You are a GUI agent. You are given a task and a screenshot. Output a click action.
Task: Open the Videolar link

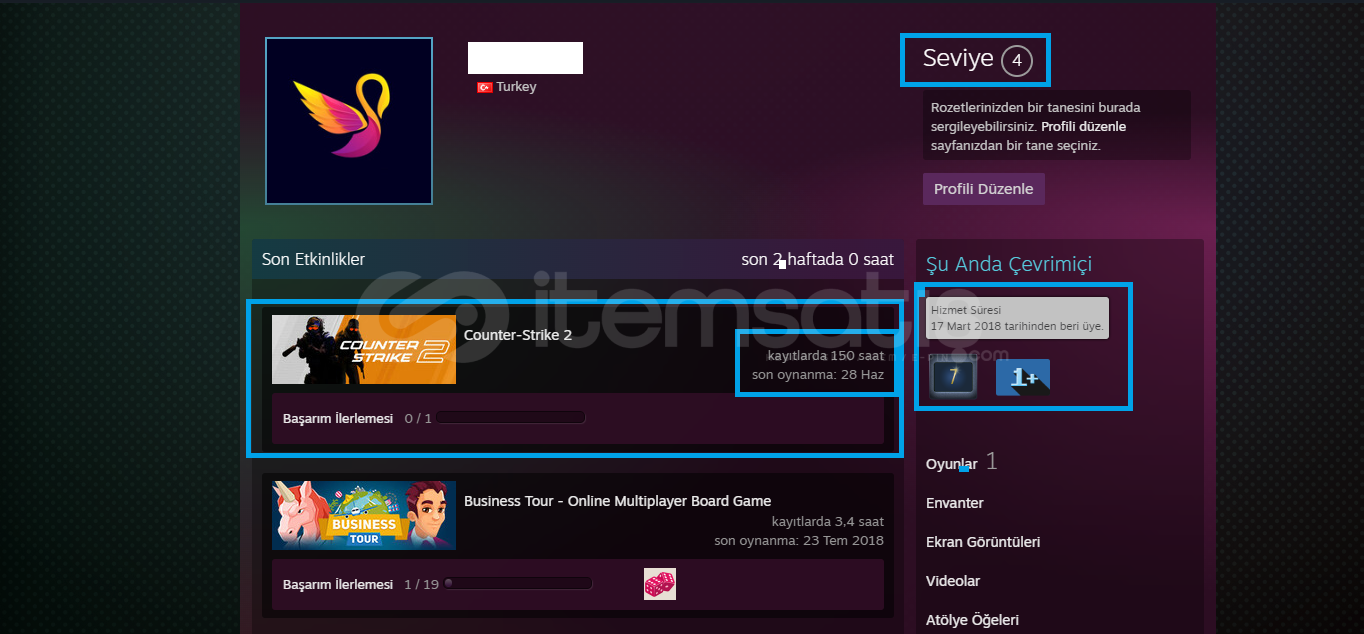click(953, 581)
